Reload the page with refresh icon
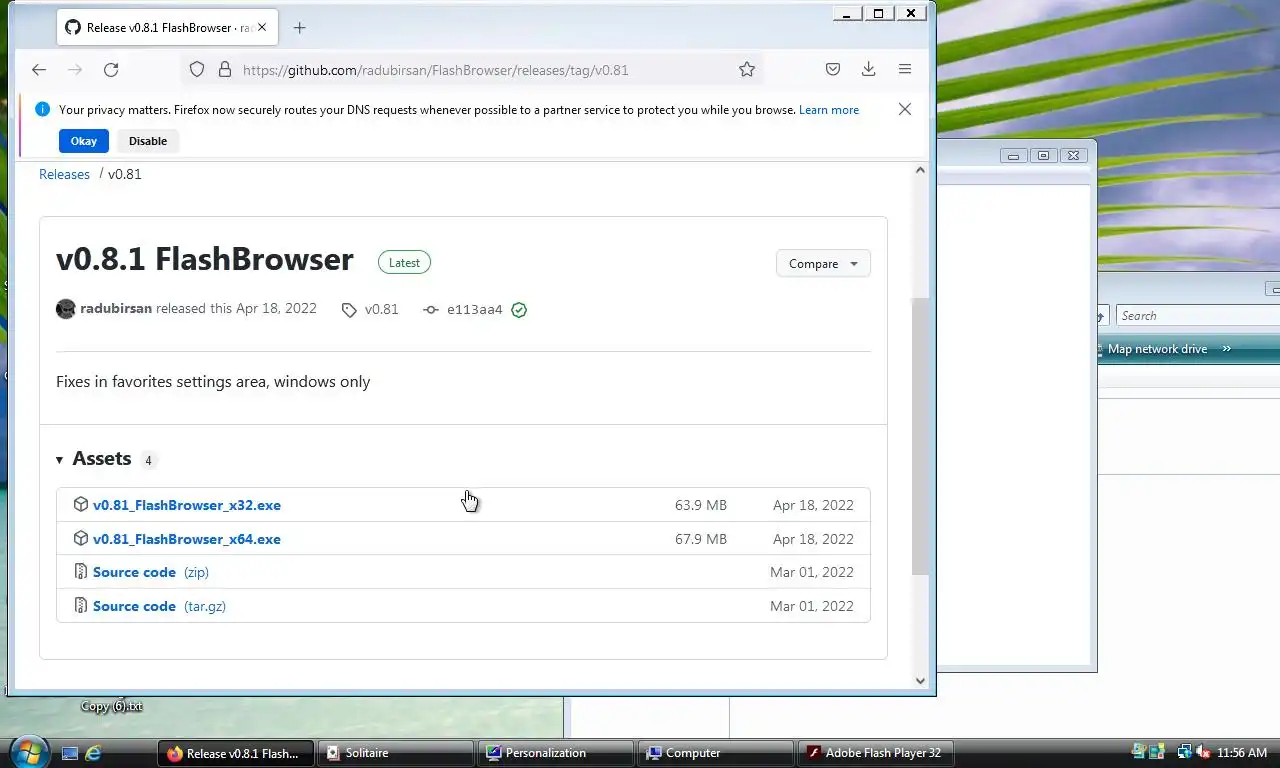1280x768 pixels. (x=111, y=69)
